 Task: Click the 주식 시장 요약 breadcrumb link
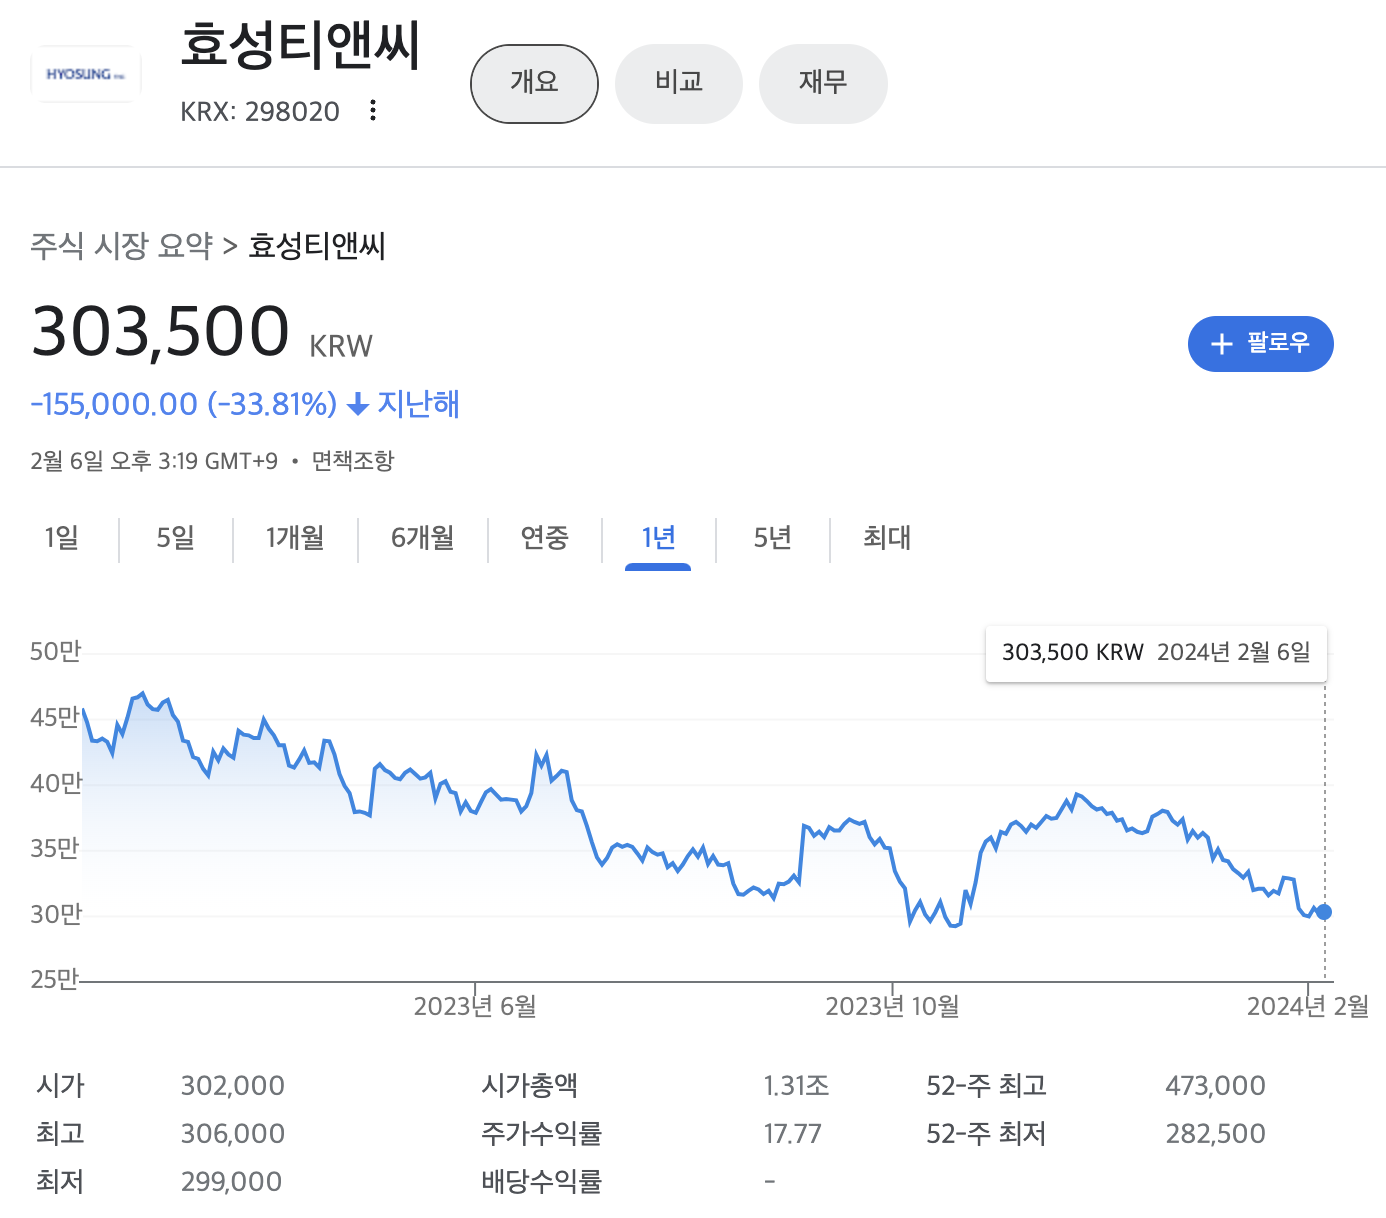point(121,246)
